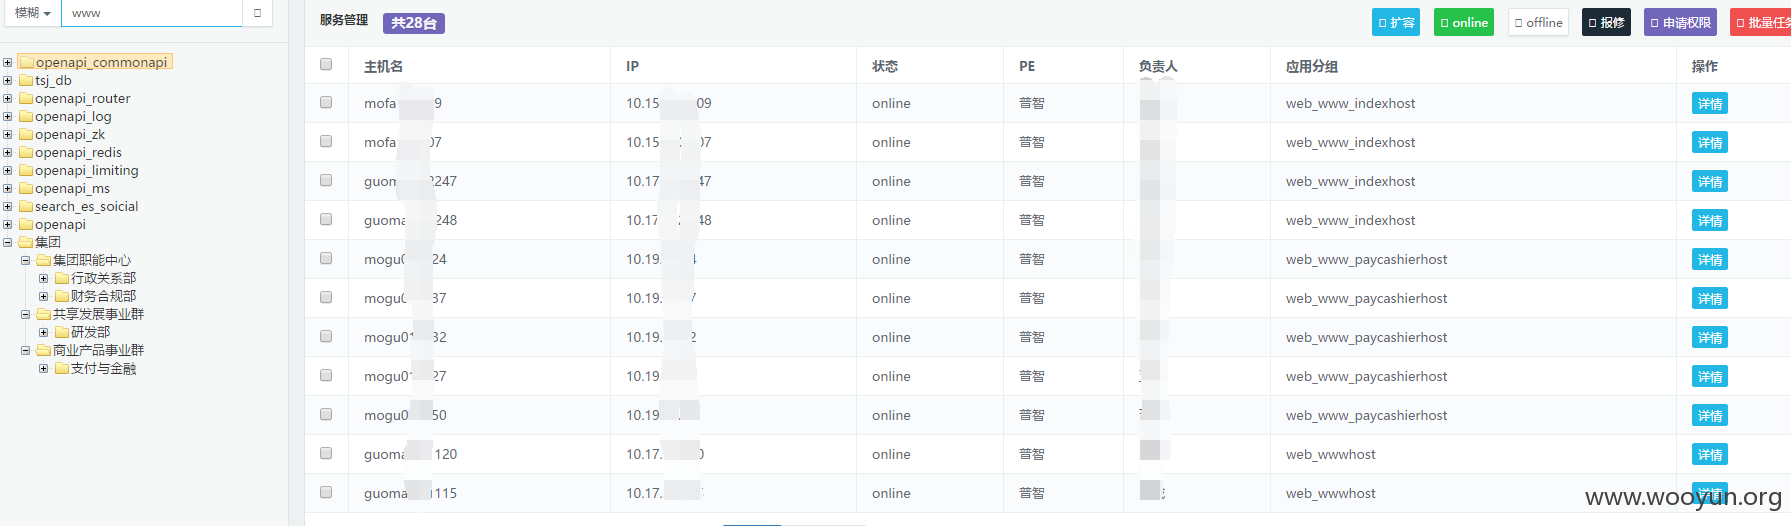1791x526 pixels.
Task: Click the search field containing www
Action: tap(152, 13)
